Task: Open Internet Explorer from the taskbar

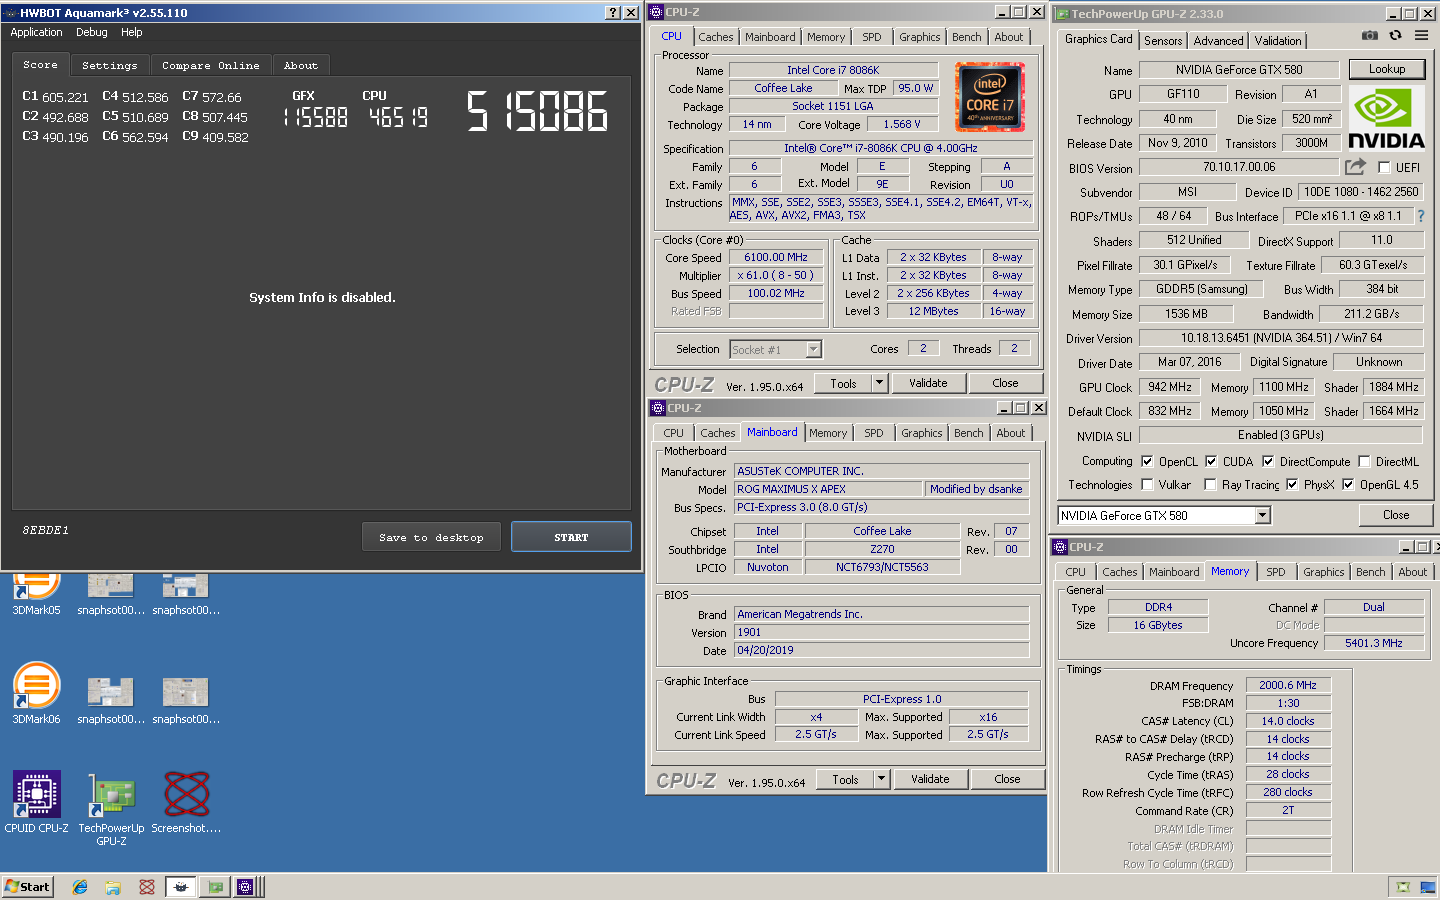Action: click(80, 887)
